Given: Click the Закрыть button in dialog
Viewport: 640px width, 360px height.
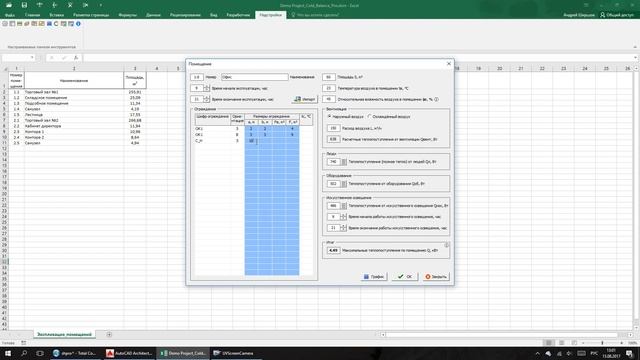Looking at the screenshot, I should 436,277.
